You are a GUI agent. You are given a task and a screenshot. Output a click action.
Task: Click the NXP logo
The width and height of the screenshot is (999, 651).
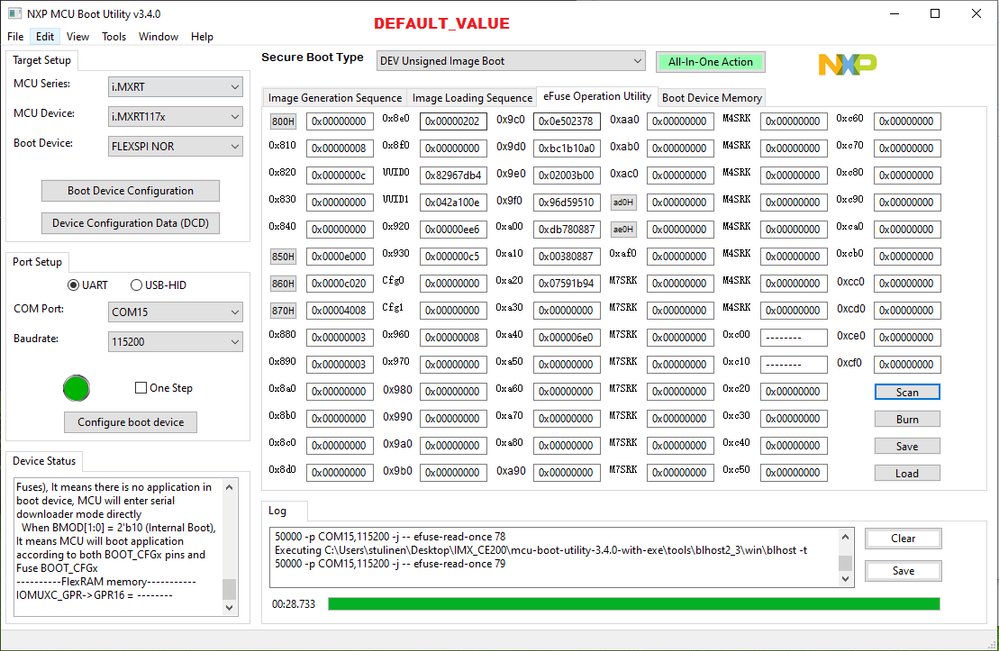(847, 64)
